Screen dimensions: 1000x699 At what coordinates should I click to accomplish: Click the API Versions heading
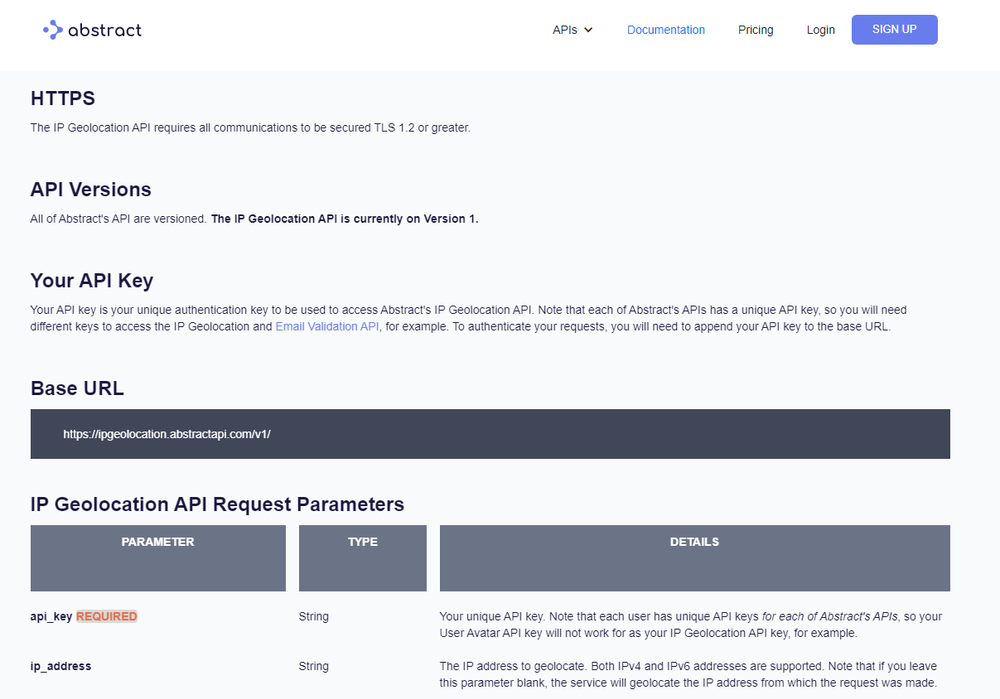(91, 189)
